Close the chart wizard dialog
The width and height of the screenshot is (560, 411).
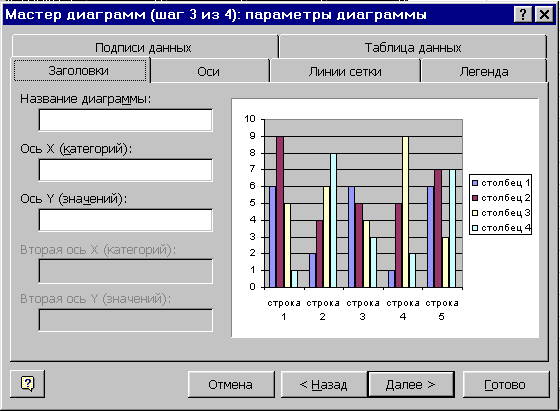pos(544,15)
